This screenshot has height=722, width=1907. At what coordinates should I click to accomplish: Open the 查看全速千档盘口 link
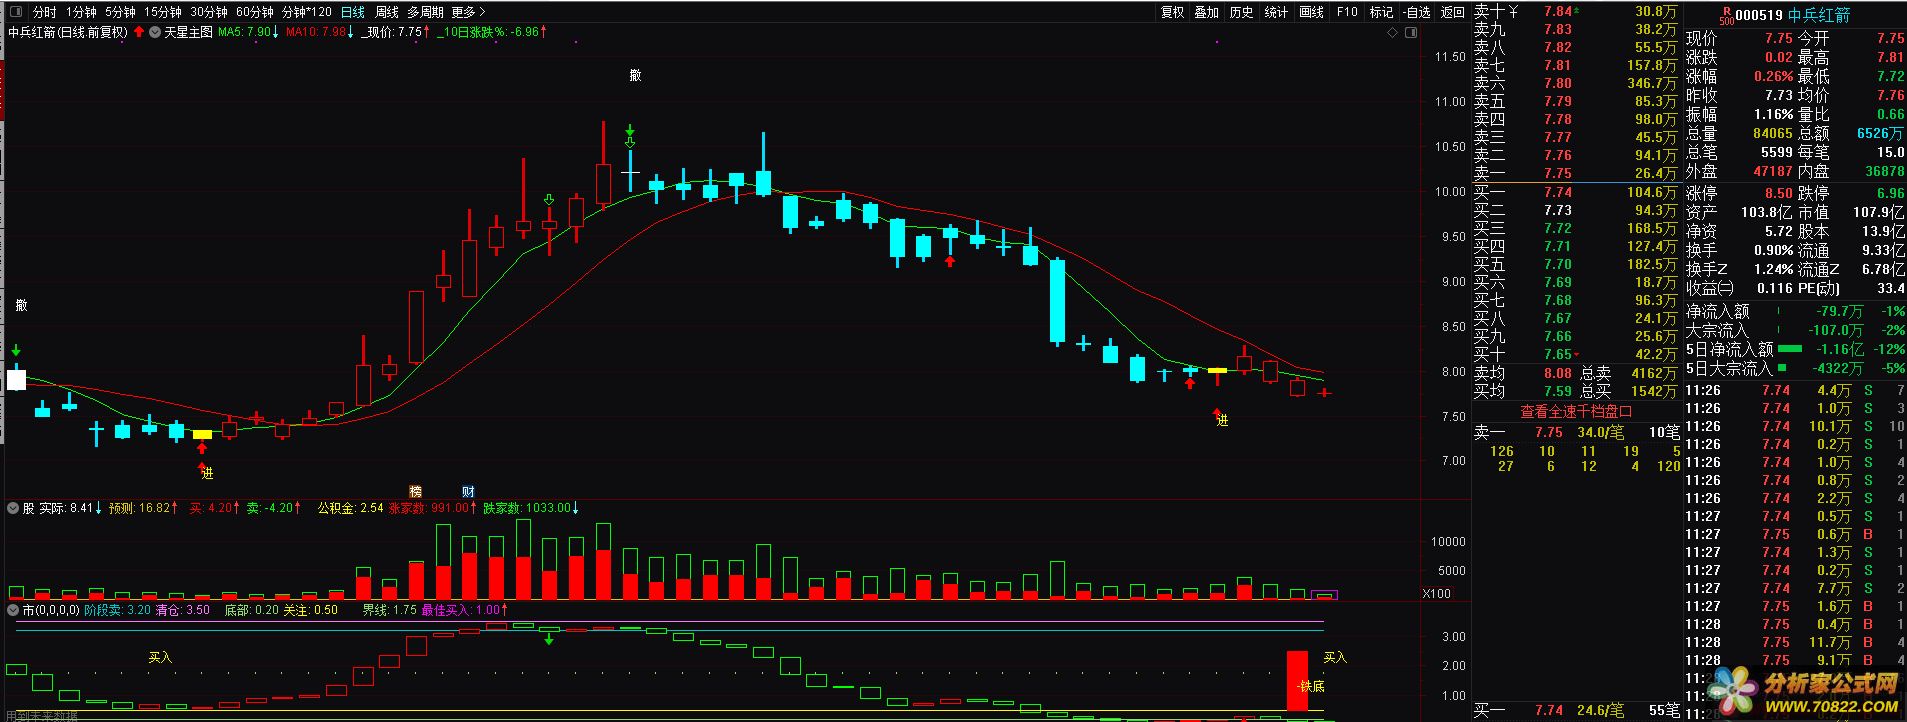coord(1576,411)
